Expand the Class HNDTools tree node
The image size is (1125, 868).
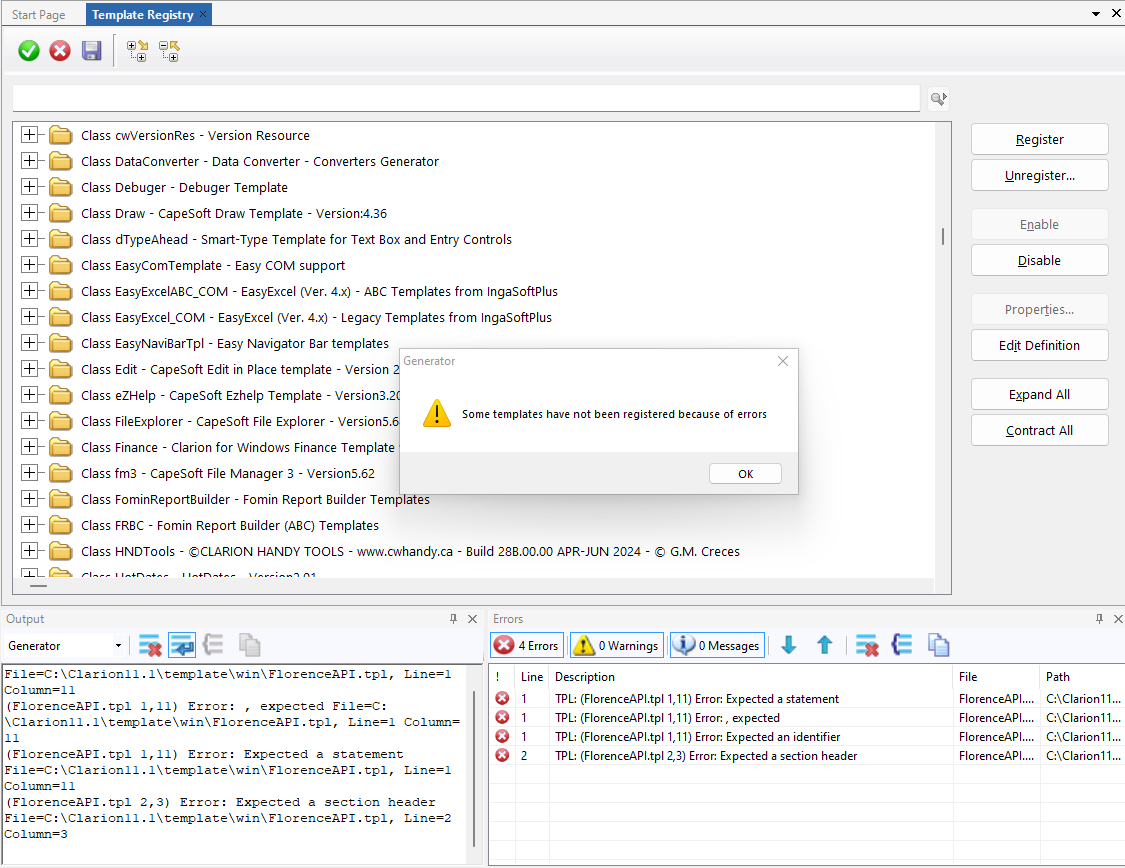click(29, 551)
